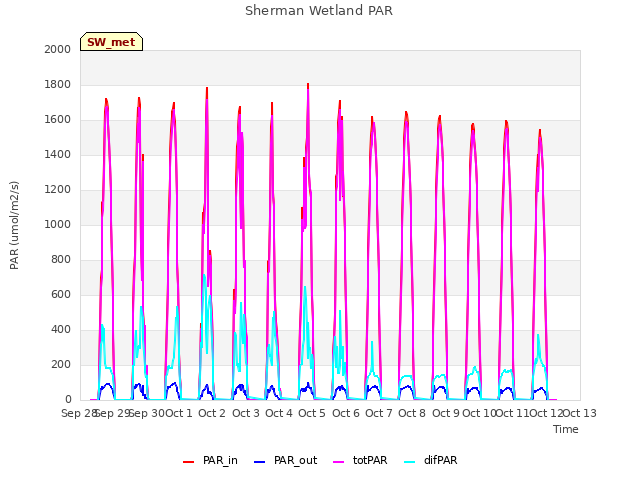Click the Oct 13 x-axis label

coord(580,413)
